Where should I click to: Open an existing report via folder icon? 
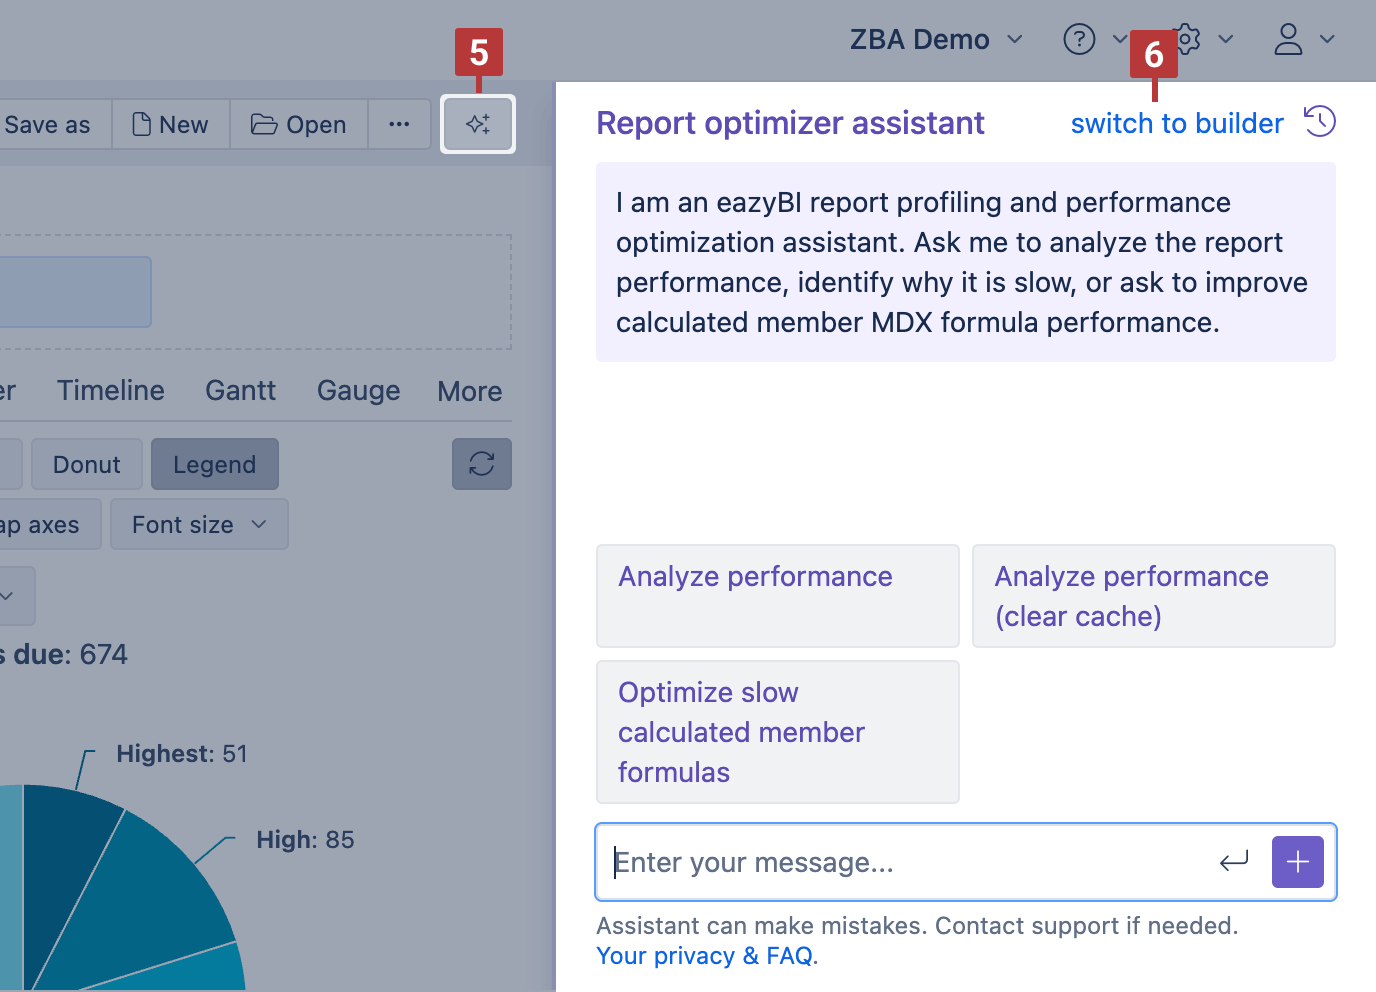click(x=298, y=124)
